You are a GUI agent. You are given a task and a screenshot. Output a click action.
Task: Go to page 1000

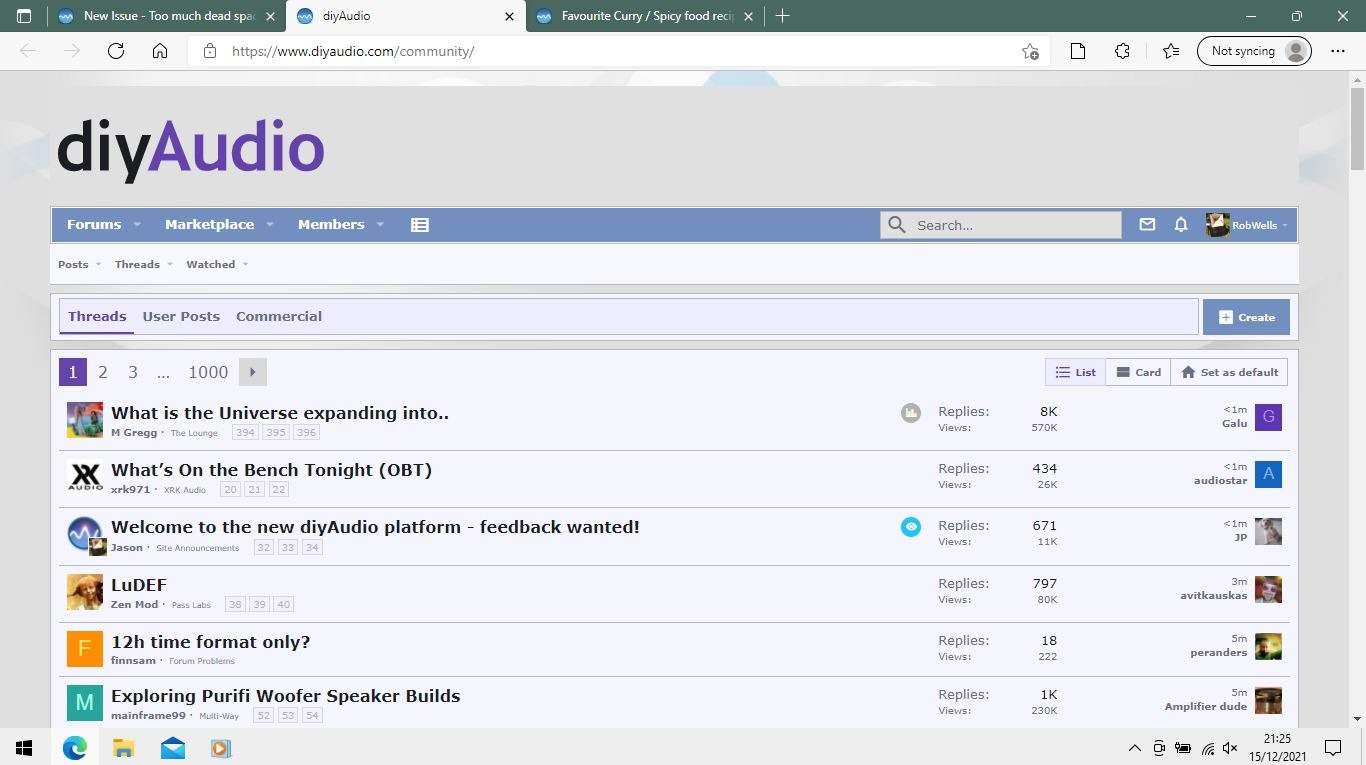click(208, 372)
